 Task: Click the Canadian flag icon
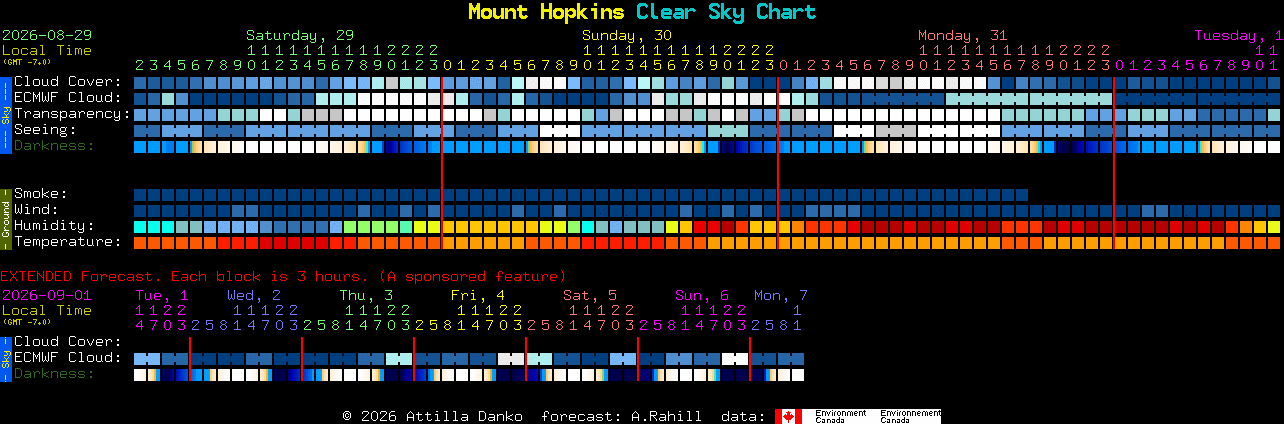coord(788,416)
